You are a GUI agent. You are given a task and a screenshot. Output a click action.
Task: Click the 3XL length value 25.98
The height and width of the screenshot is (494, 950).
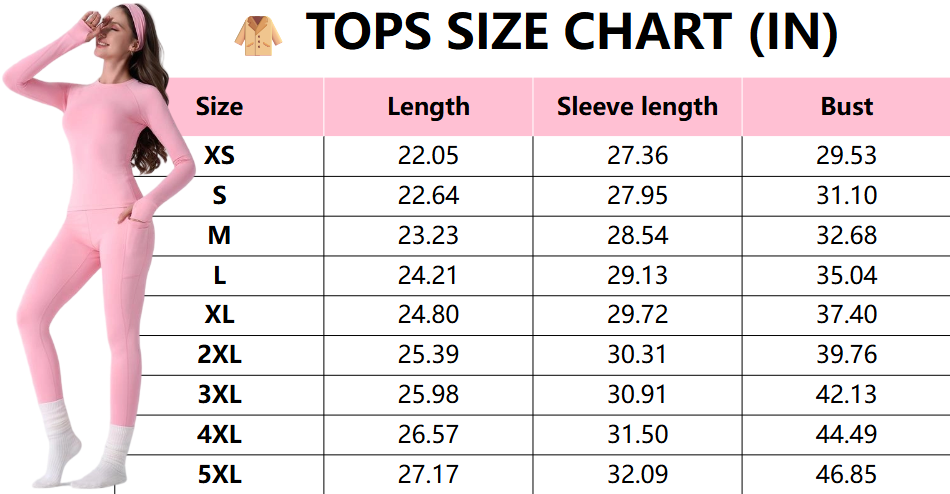pyautogui.click(x=428, y=395)
